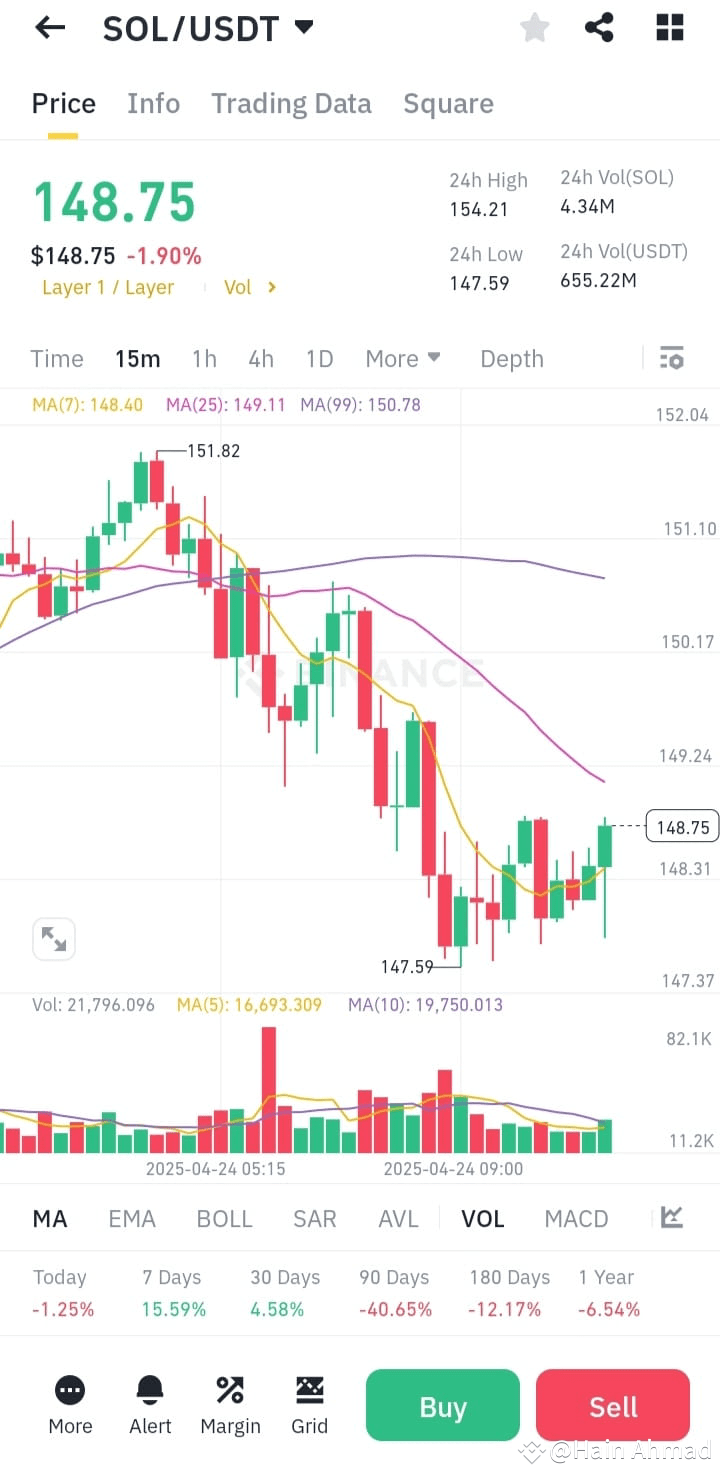This screenshot has width=720, height=1473.
Task: Enable the SAR indicator
Action: (x=314, y=1218)
